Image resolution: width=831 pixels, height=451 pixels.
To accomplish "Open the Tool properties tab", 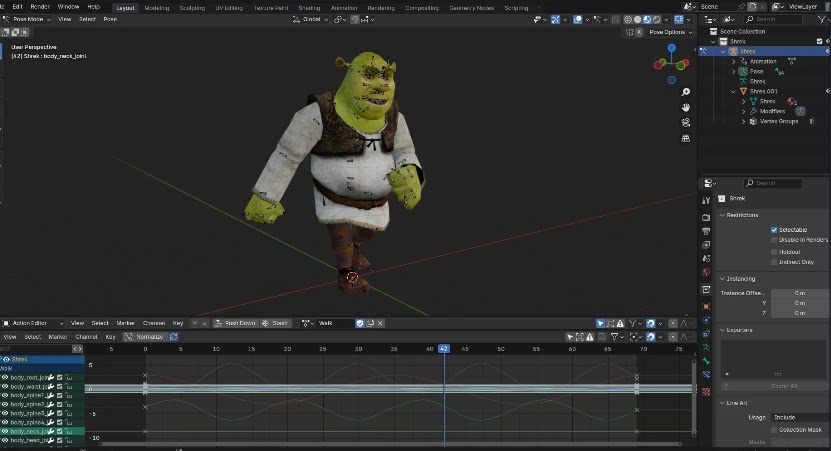I will tap(706, 201).
